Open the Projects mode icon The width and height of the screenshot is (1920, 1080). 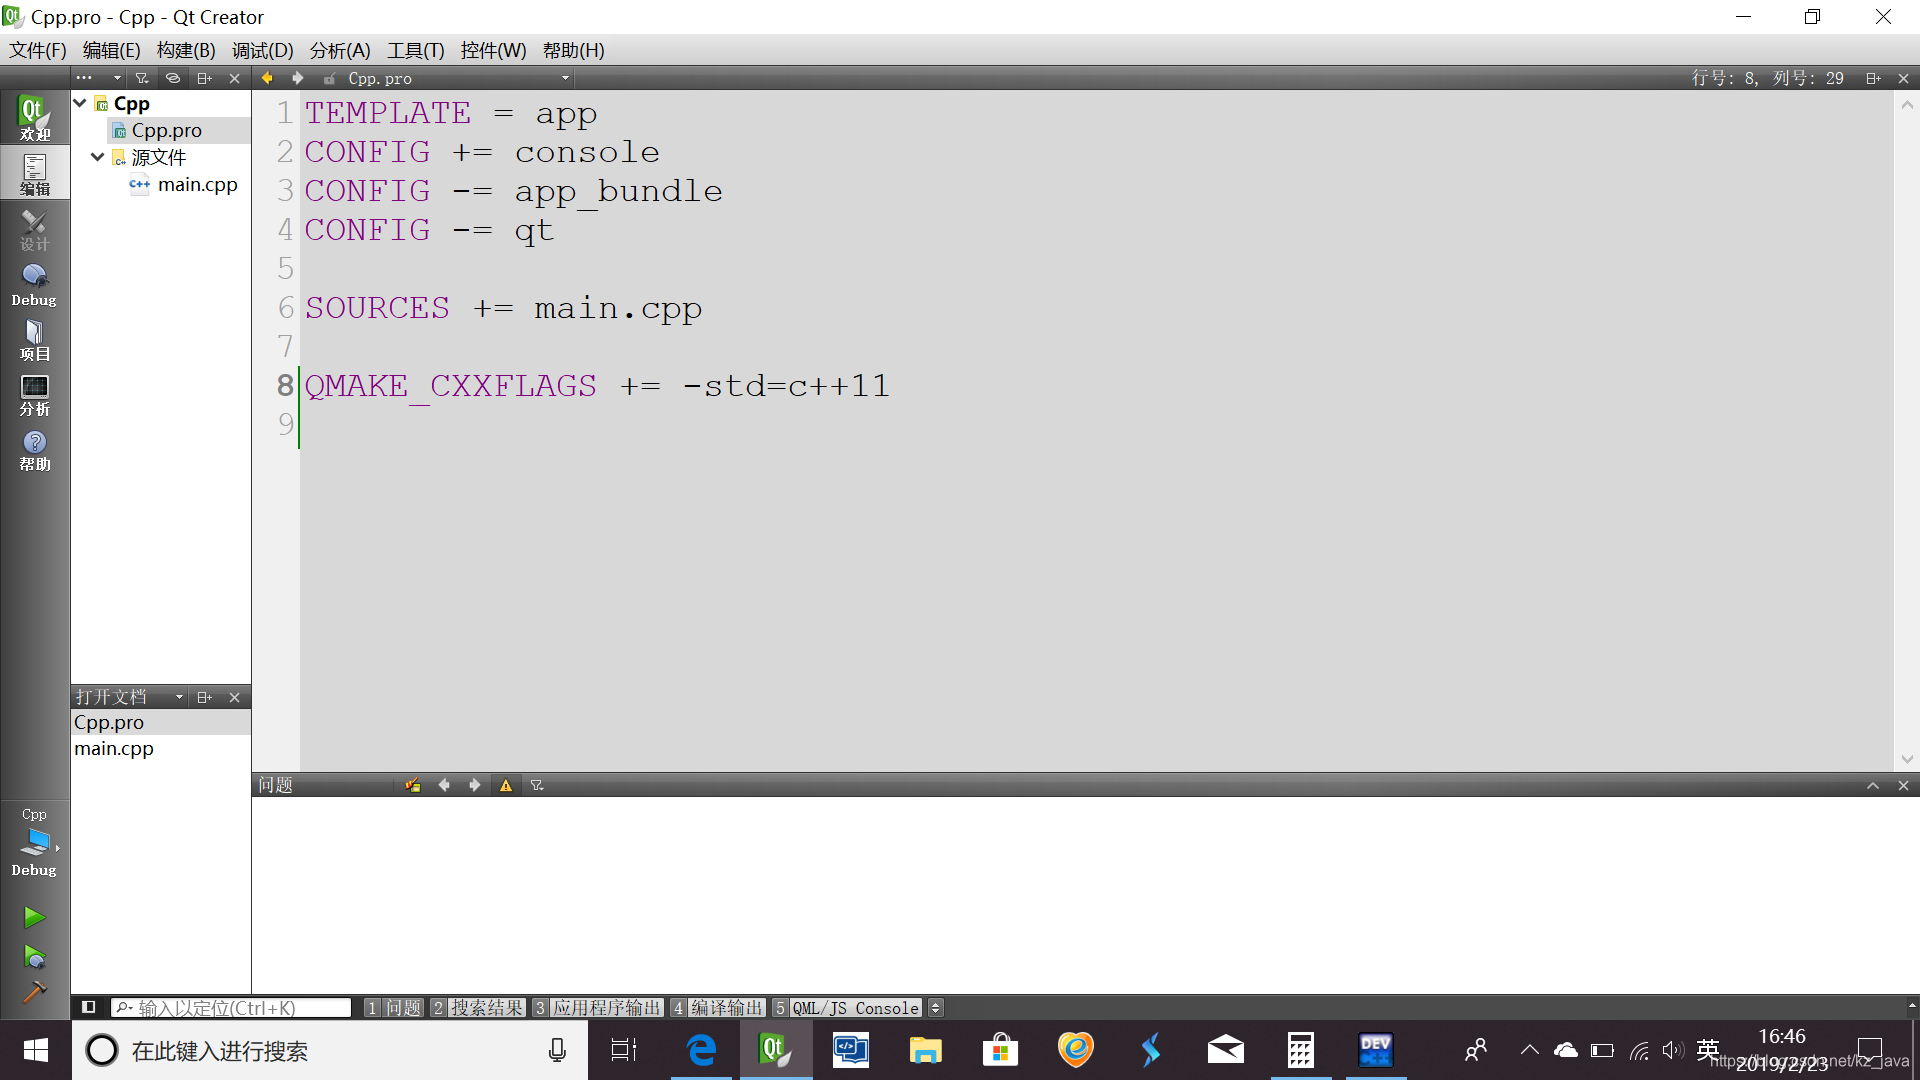(x=35, y=339)
